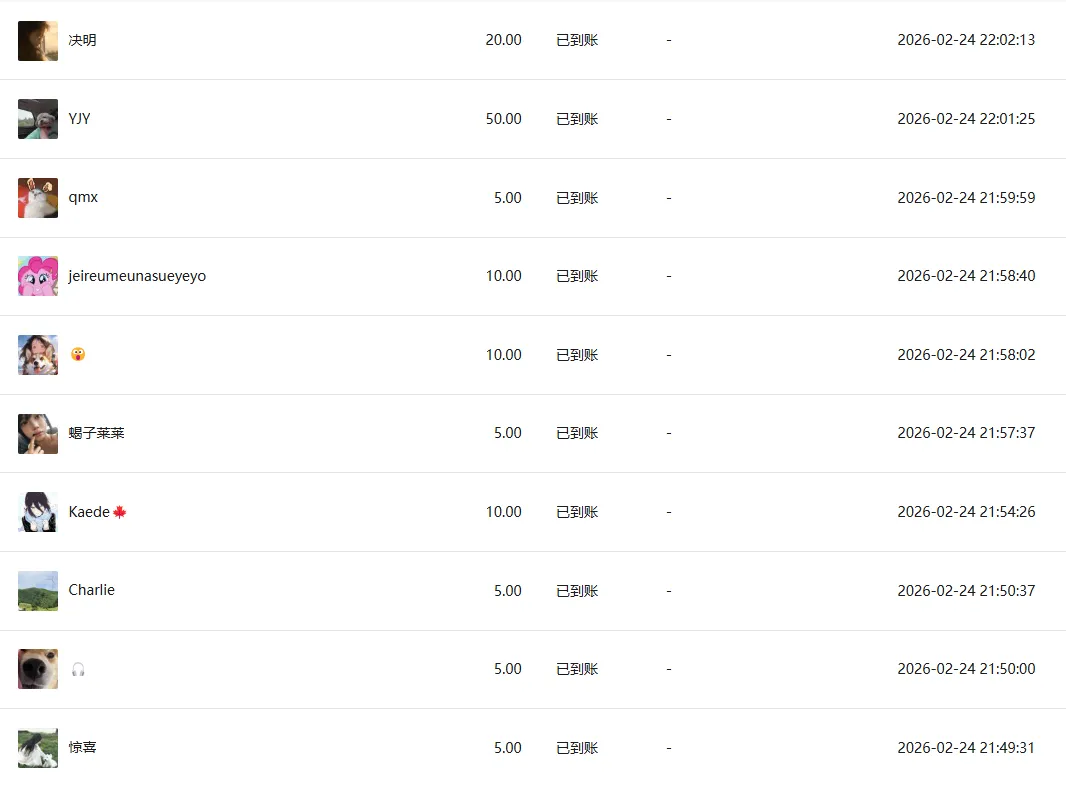Click the dog nose close-up avatar
Screen dimensions: 1066x785
coord(38,669)
